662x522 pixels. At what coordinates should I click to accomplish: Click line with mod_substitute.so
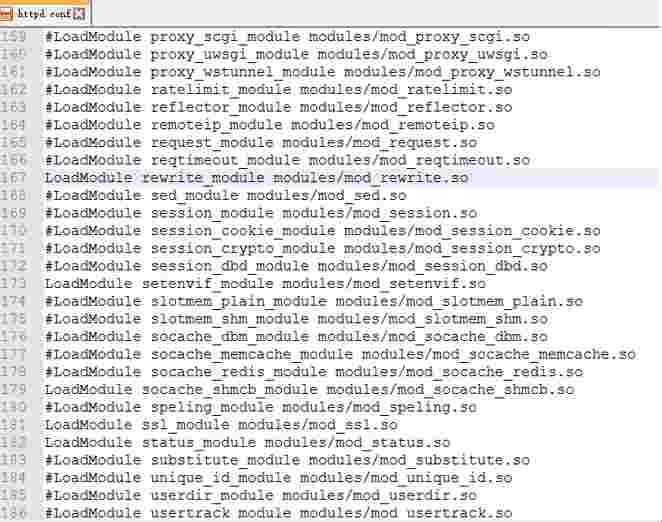[x=288, y=460]
